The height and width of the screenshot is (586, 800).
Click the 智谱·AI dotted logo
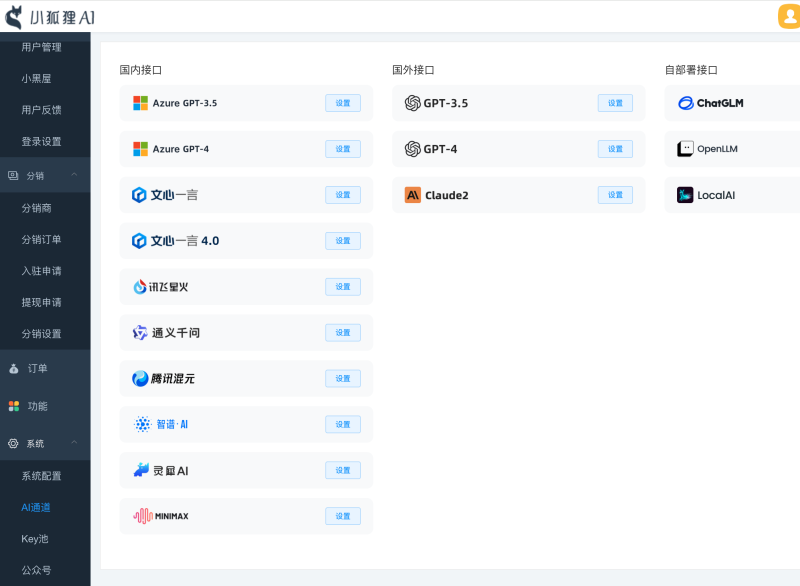pos(142,424)
